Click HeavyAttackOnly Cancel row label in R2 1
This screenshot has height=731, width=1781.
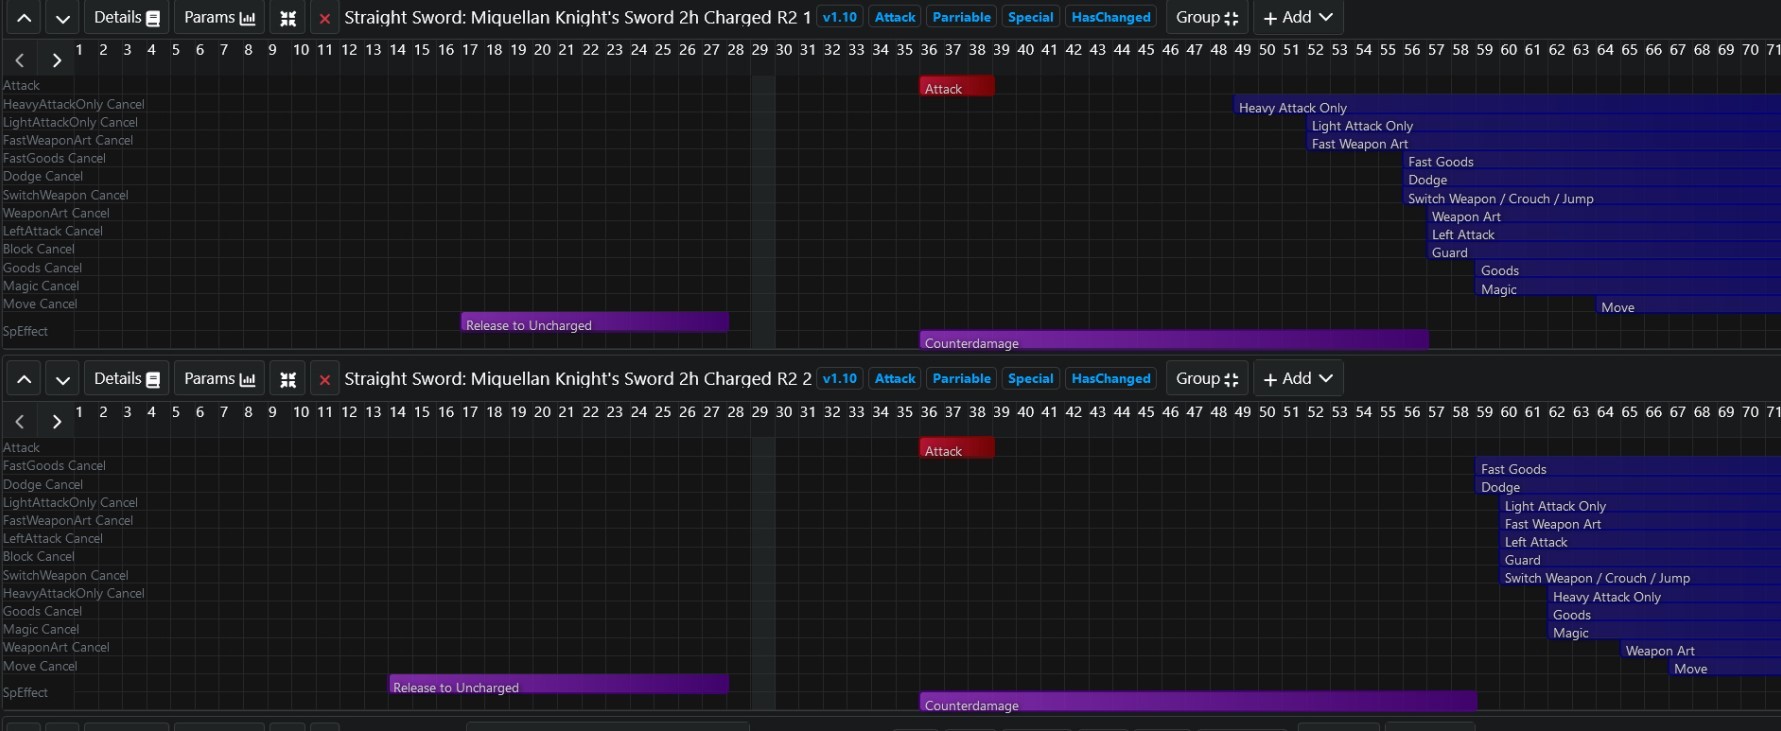(74, 104)
